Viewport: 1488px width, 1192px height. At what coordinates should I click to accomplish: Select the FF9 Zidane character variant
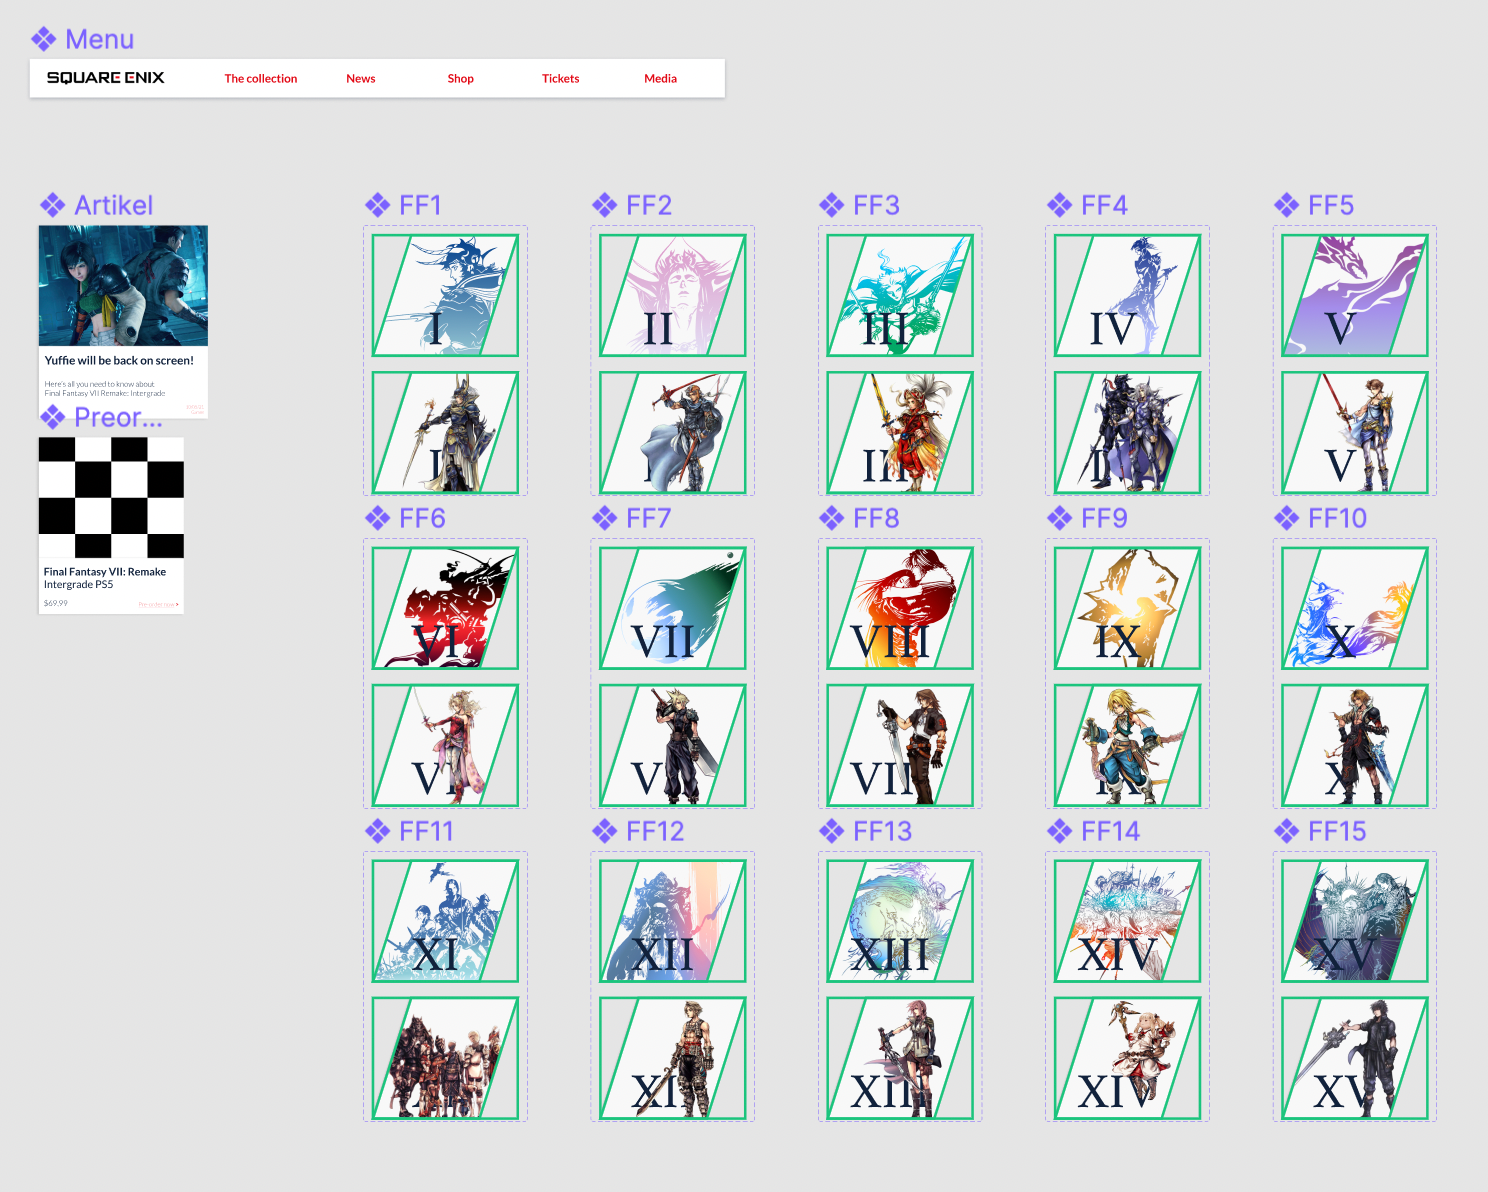[1127, 745]
